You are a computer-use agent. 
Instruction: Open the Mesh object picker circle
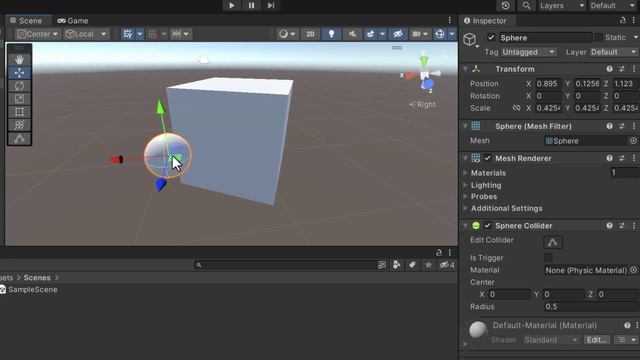(x=633, y=140)
